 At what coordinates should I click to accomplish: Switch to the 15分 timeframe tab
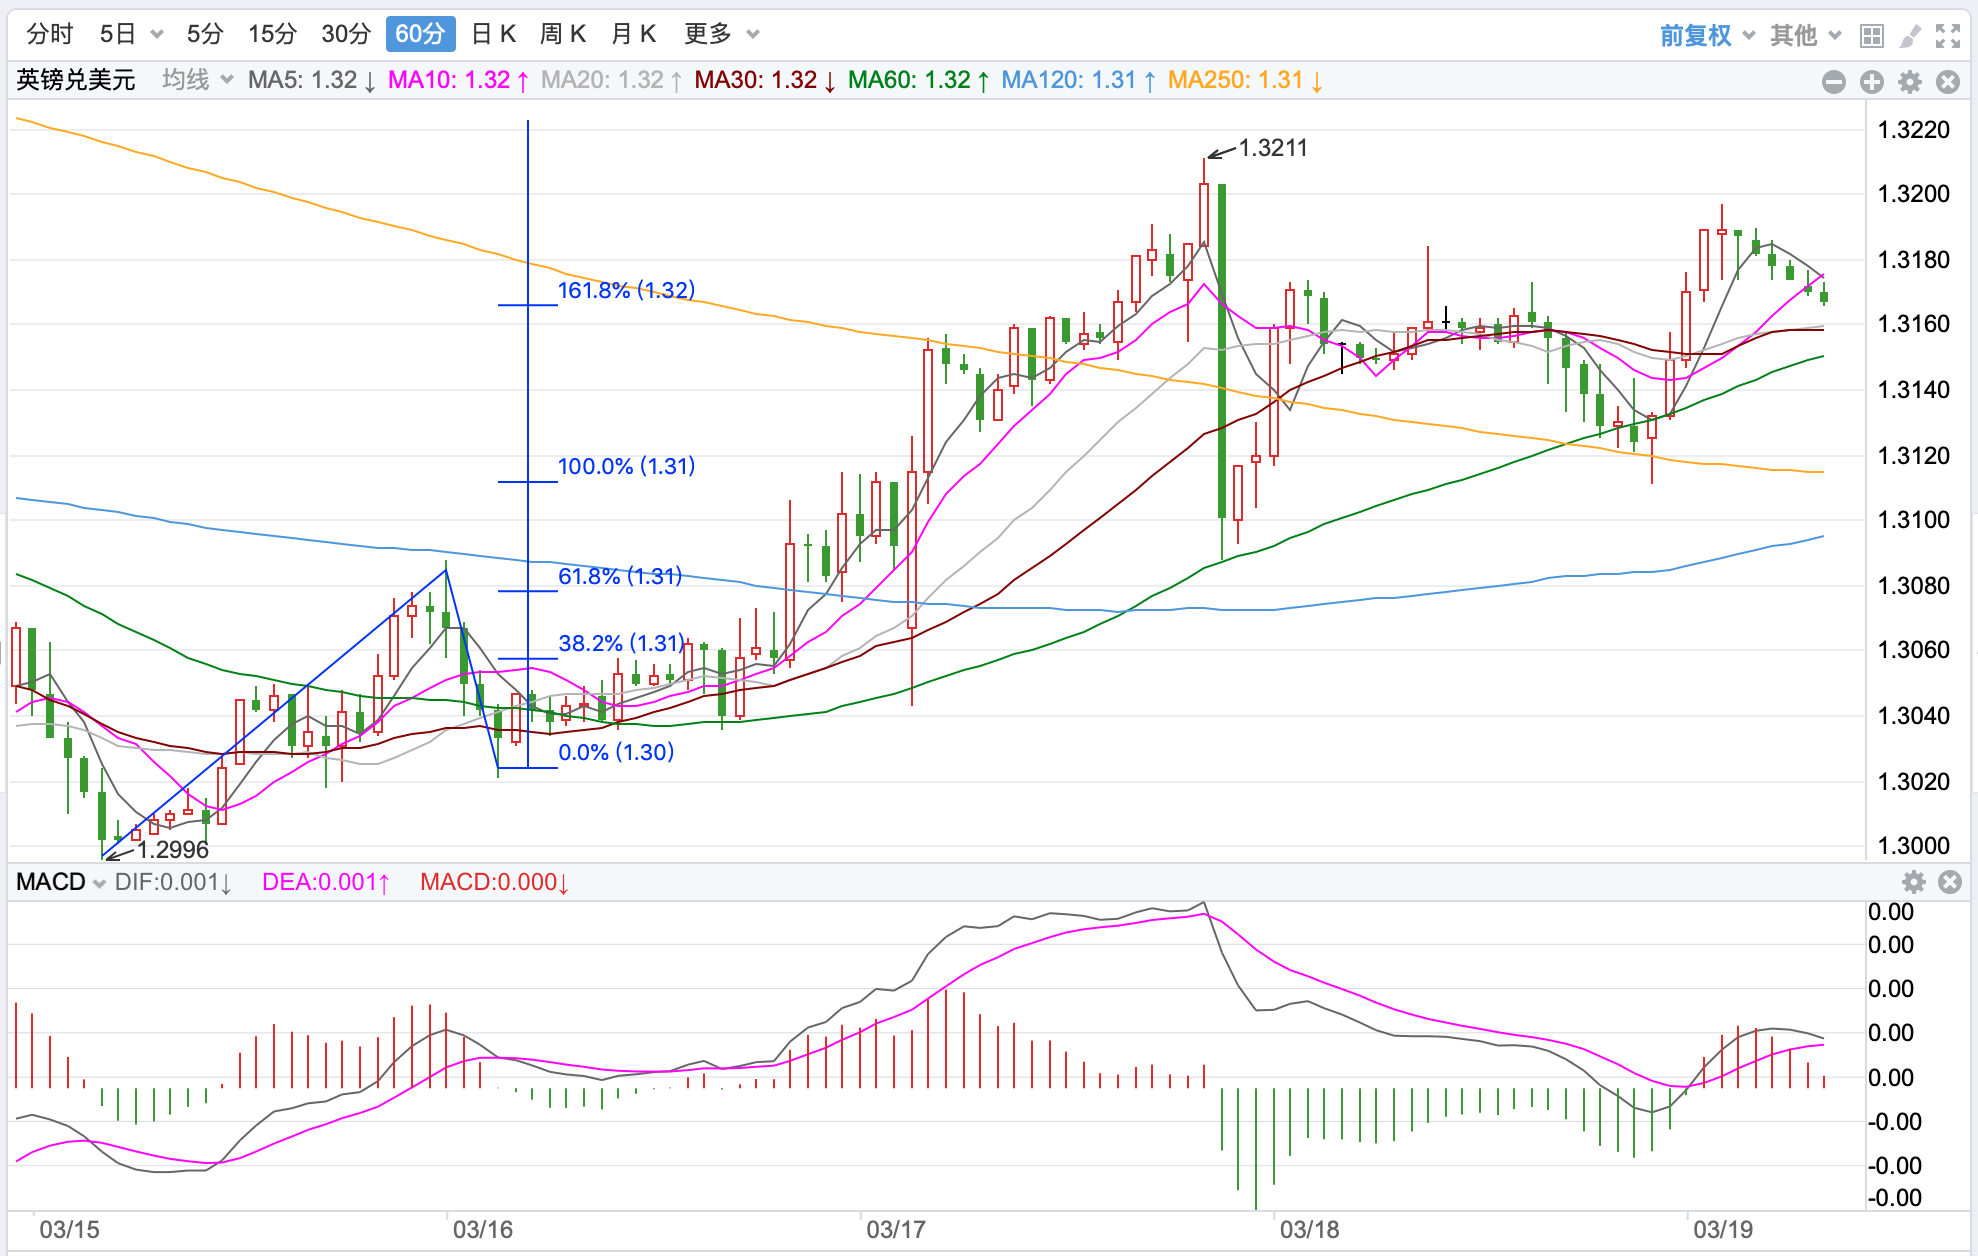(x=272, y=34)
